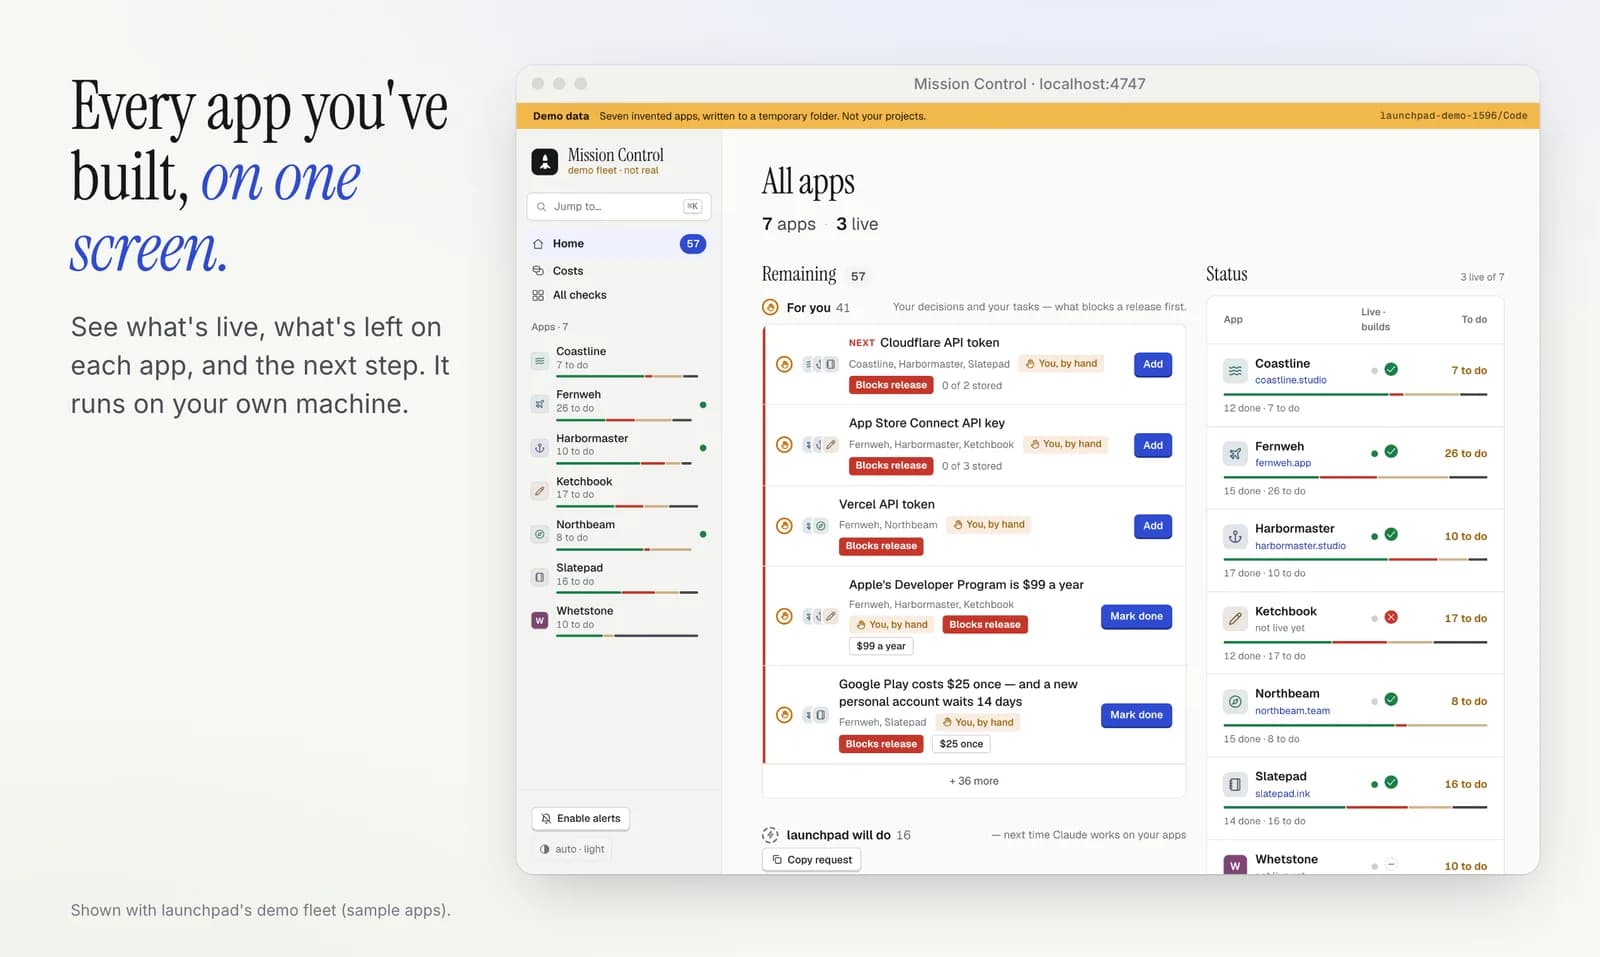
Task: Select Coastline app icon in sidebar
Action: [540, 361]
